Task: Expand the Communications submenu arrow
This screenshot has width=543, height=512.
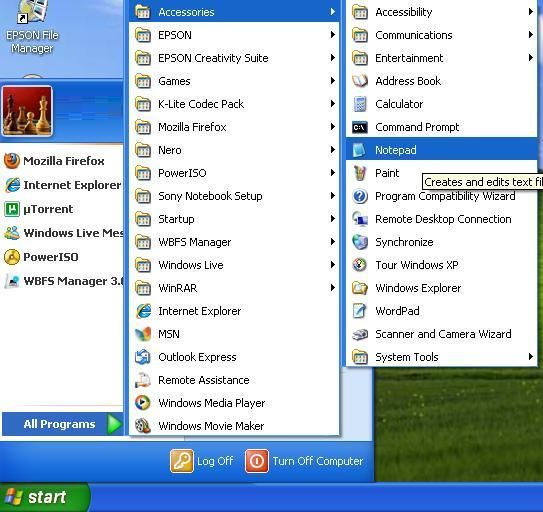Action: click(531, 35)
